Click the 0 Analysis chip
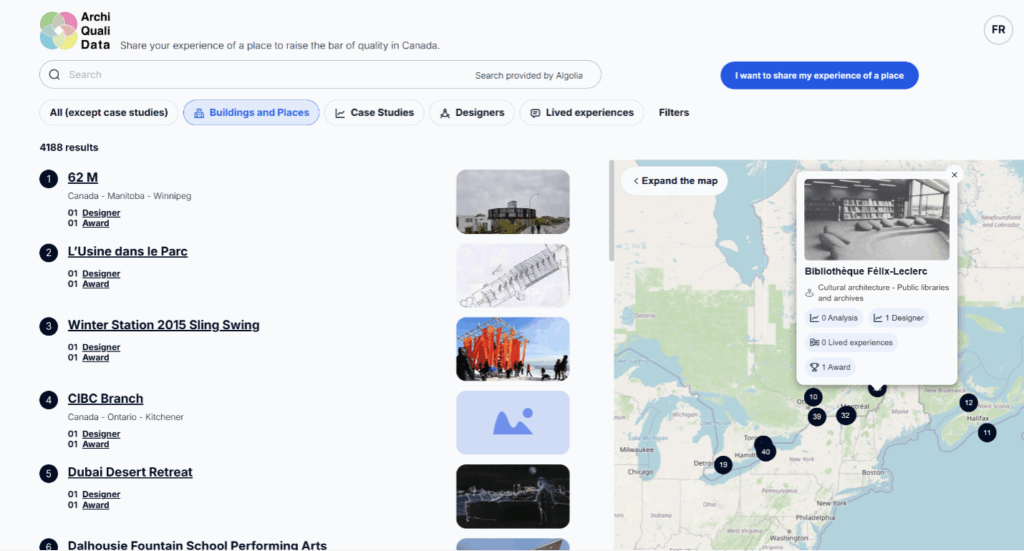 (833, 318)
